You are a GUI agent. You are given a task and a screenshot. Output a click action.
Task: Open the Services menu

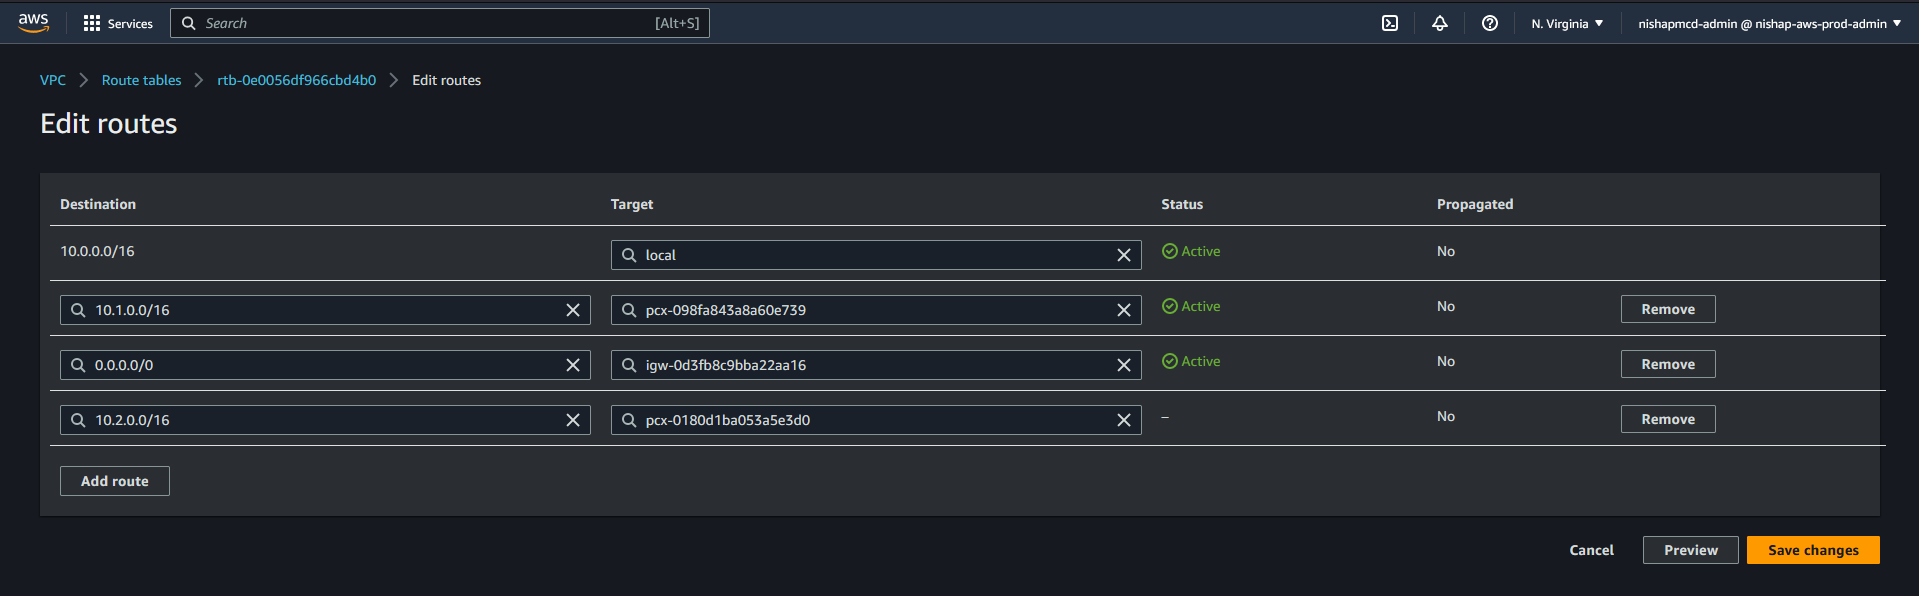point(118,23)
